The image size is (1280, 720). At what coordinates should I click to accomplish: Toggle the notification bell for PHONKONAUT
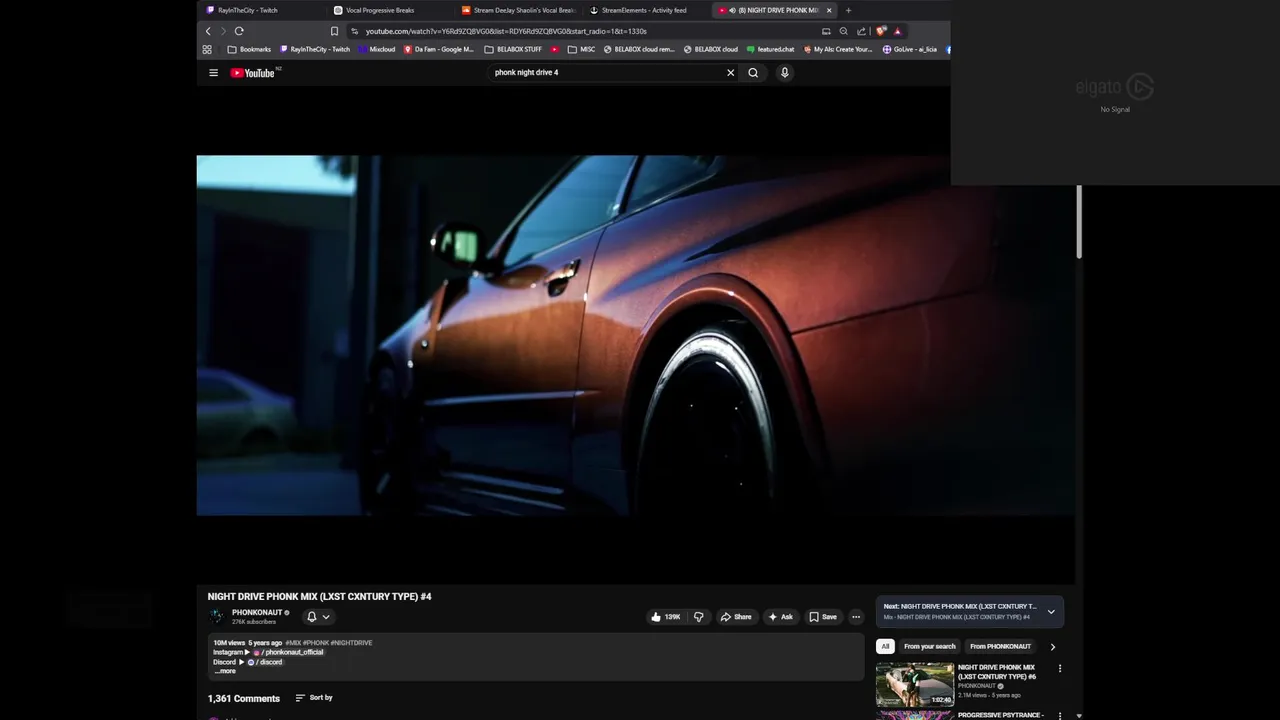[311, 617]
